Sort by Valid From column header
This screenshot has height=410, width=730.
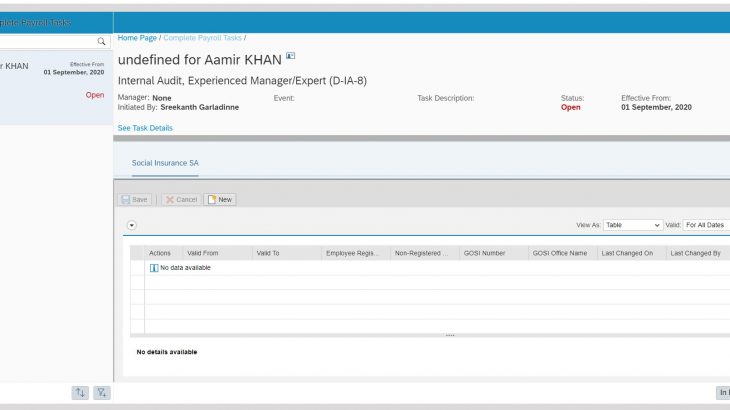coord(216,253)
